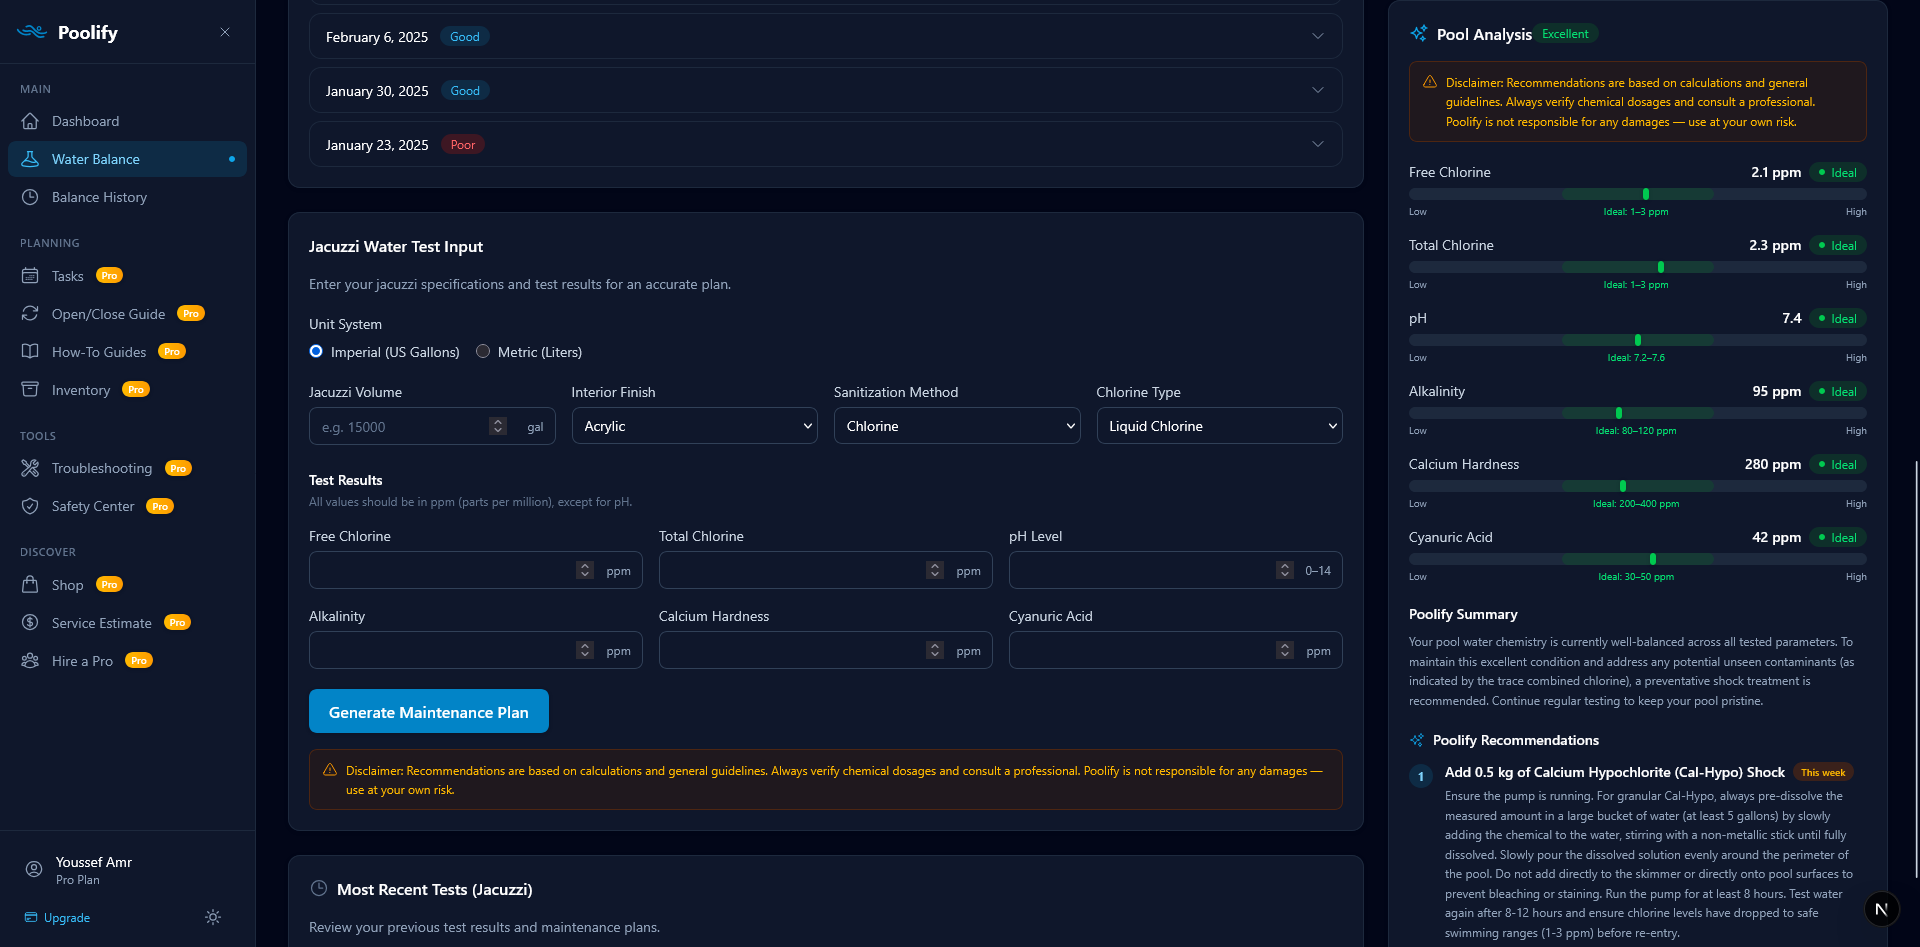Close the sidebar with the X icon
Screen dimensions: 1920x947
[x=225, y=32]
